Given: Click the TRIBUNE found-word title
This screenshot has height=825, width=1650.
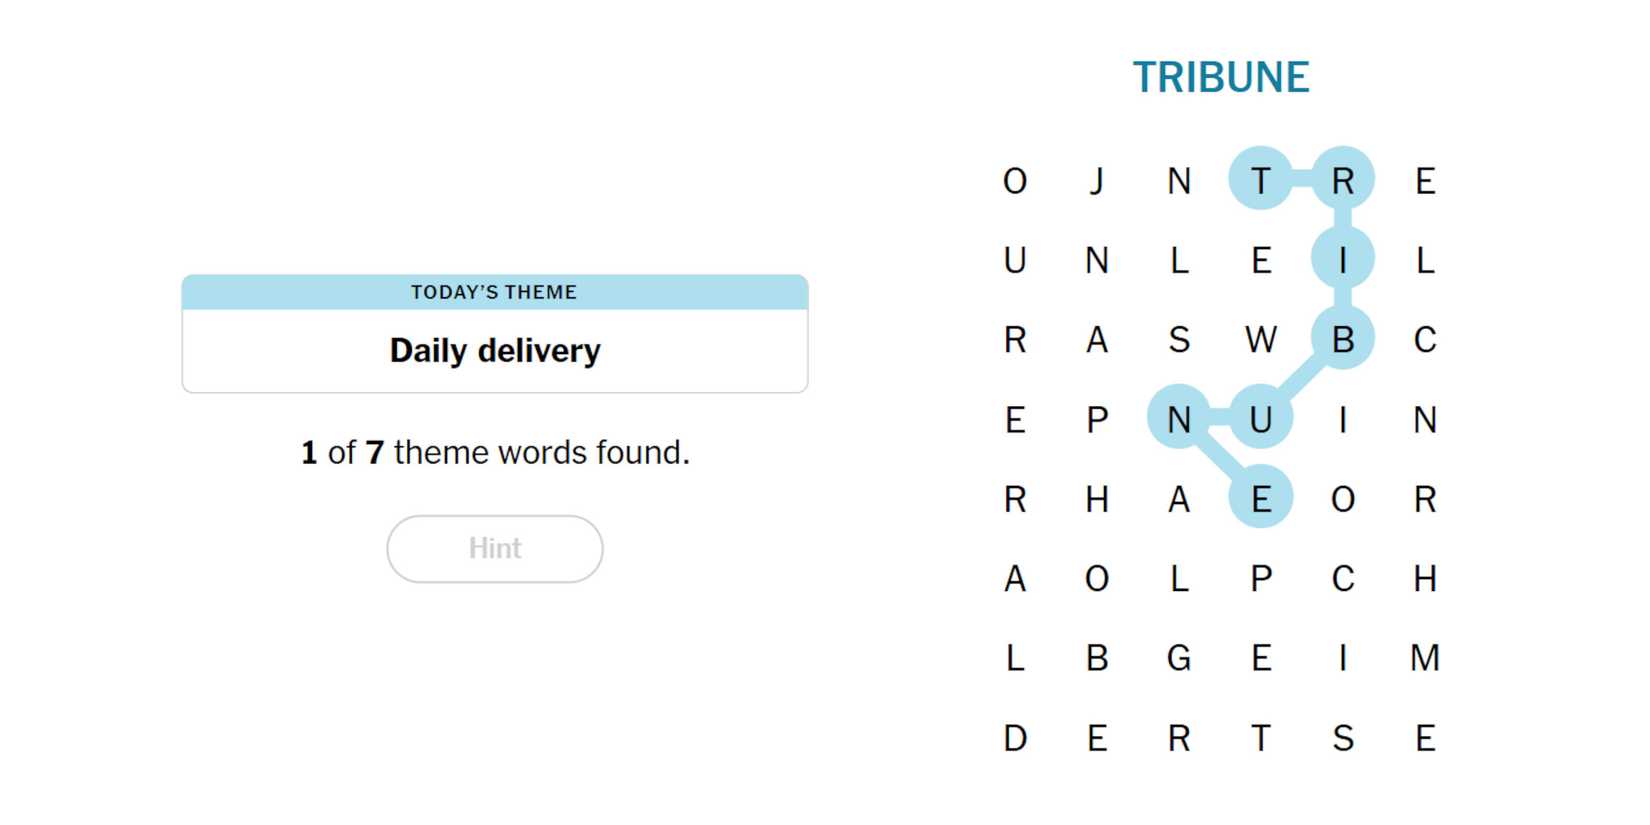Looking at the screenshot, I should (x=1220, y=77).
